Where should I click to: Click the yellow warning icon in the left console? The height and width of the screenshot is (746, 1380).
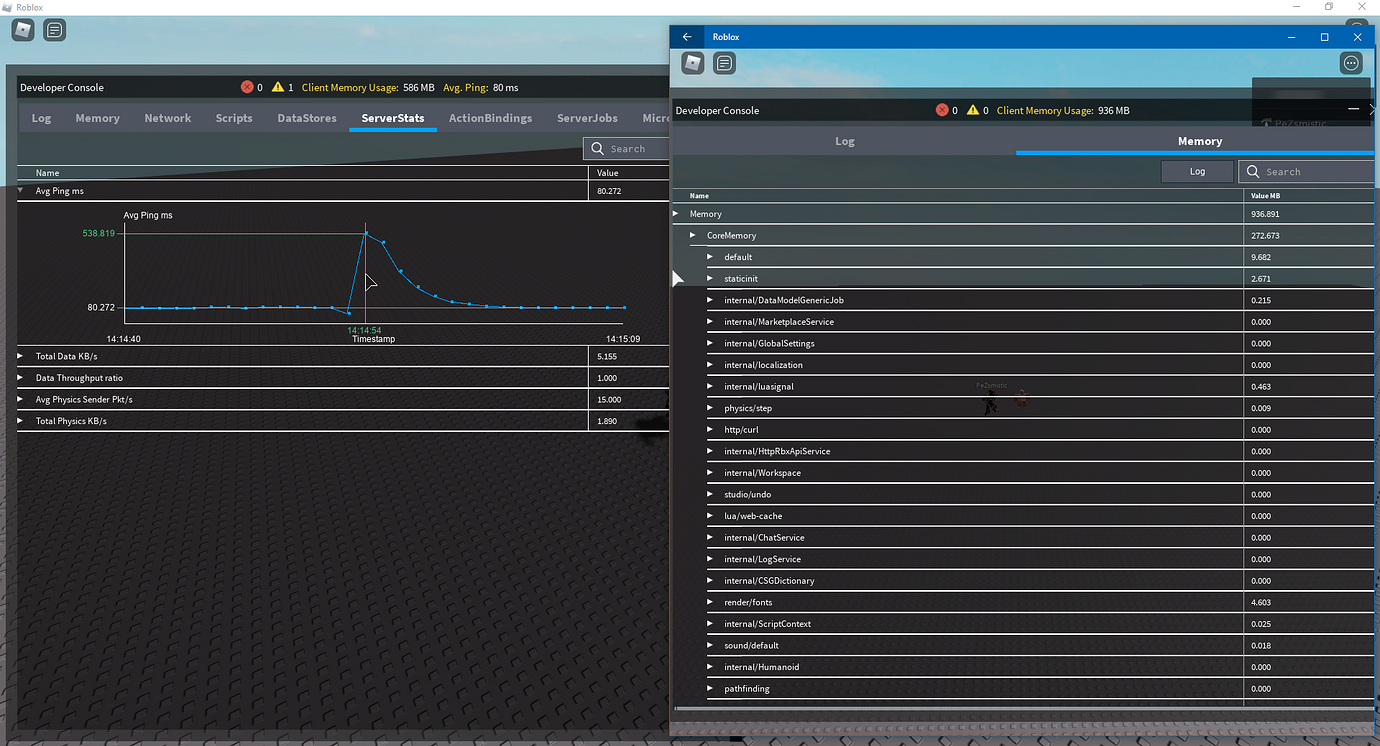pyautogui.click(x=277, y=87)
